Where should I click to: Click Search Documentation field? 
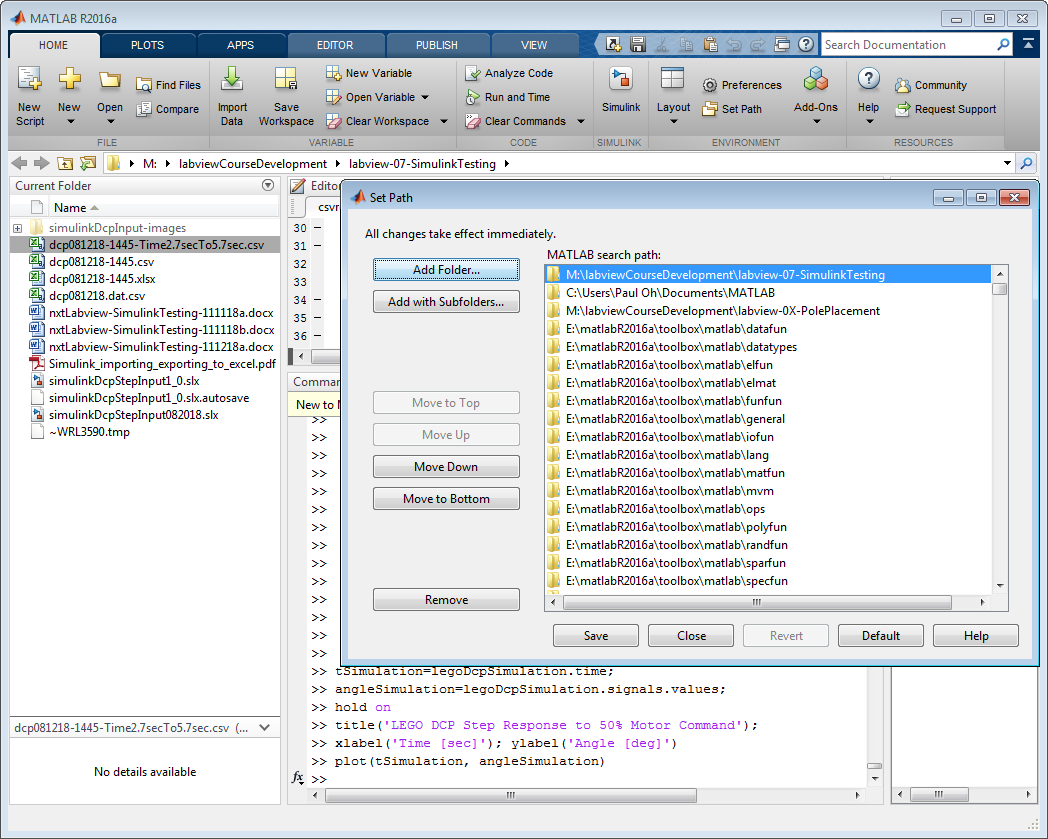point(909,45)
